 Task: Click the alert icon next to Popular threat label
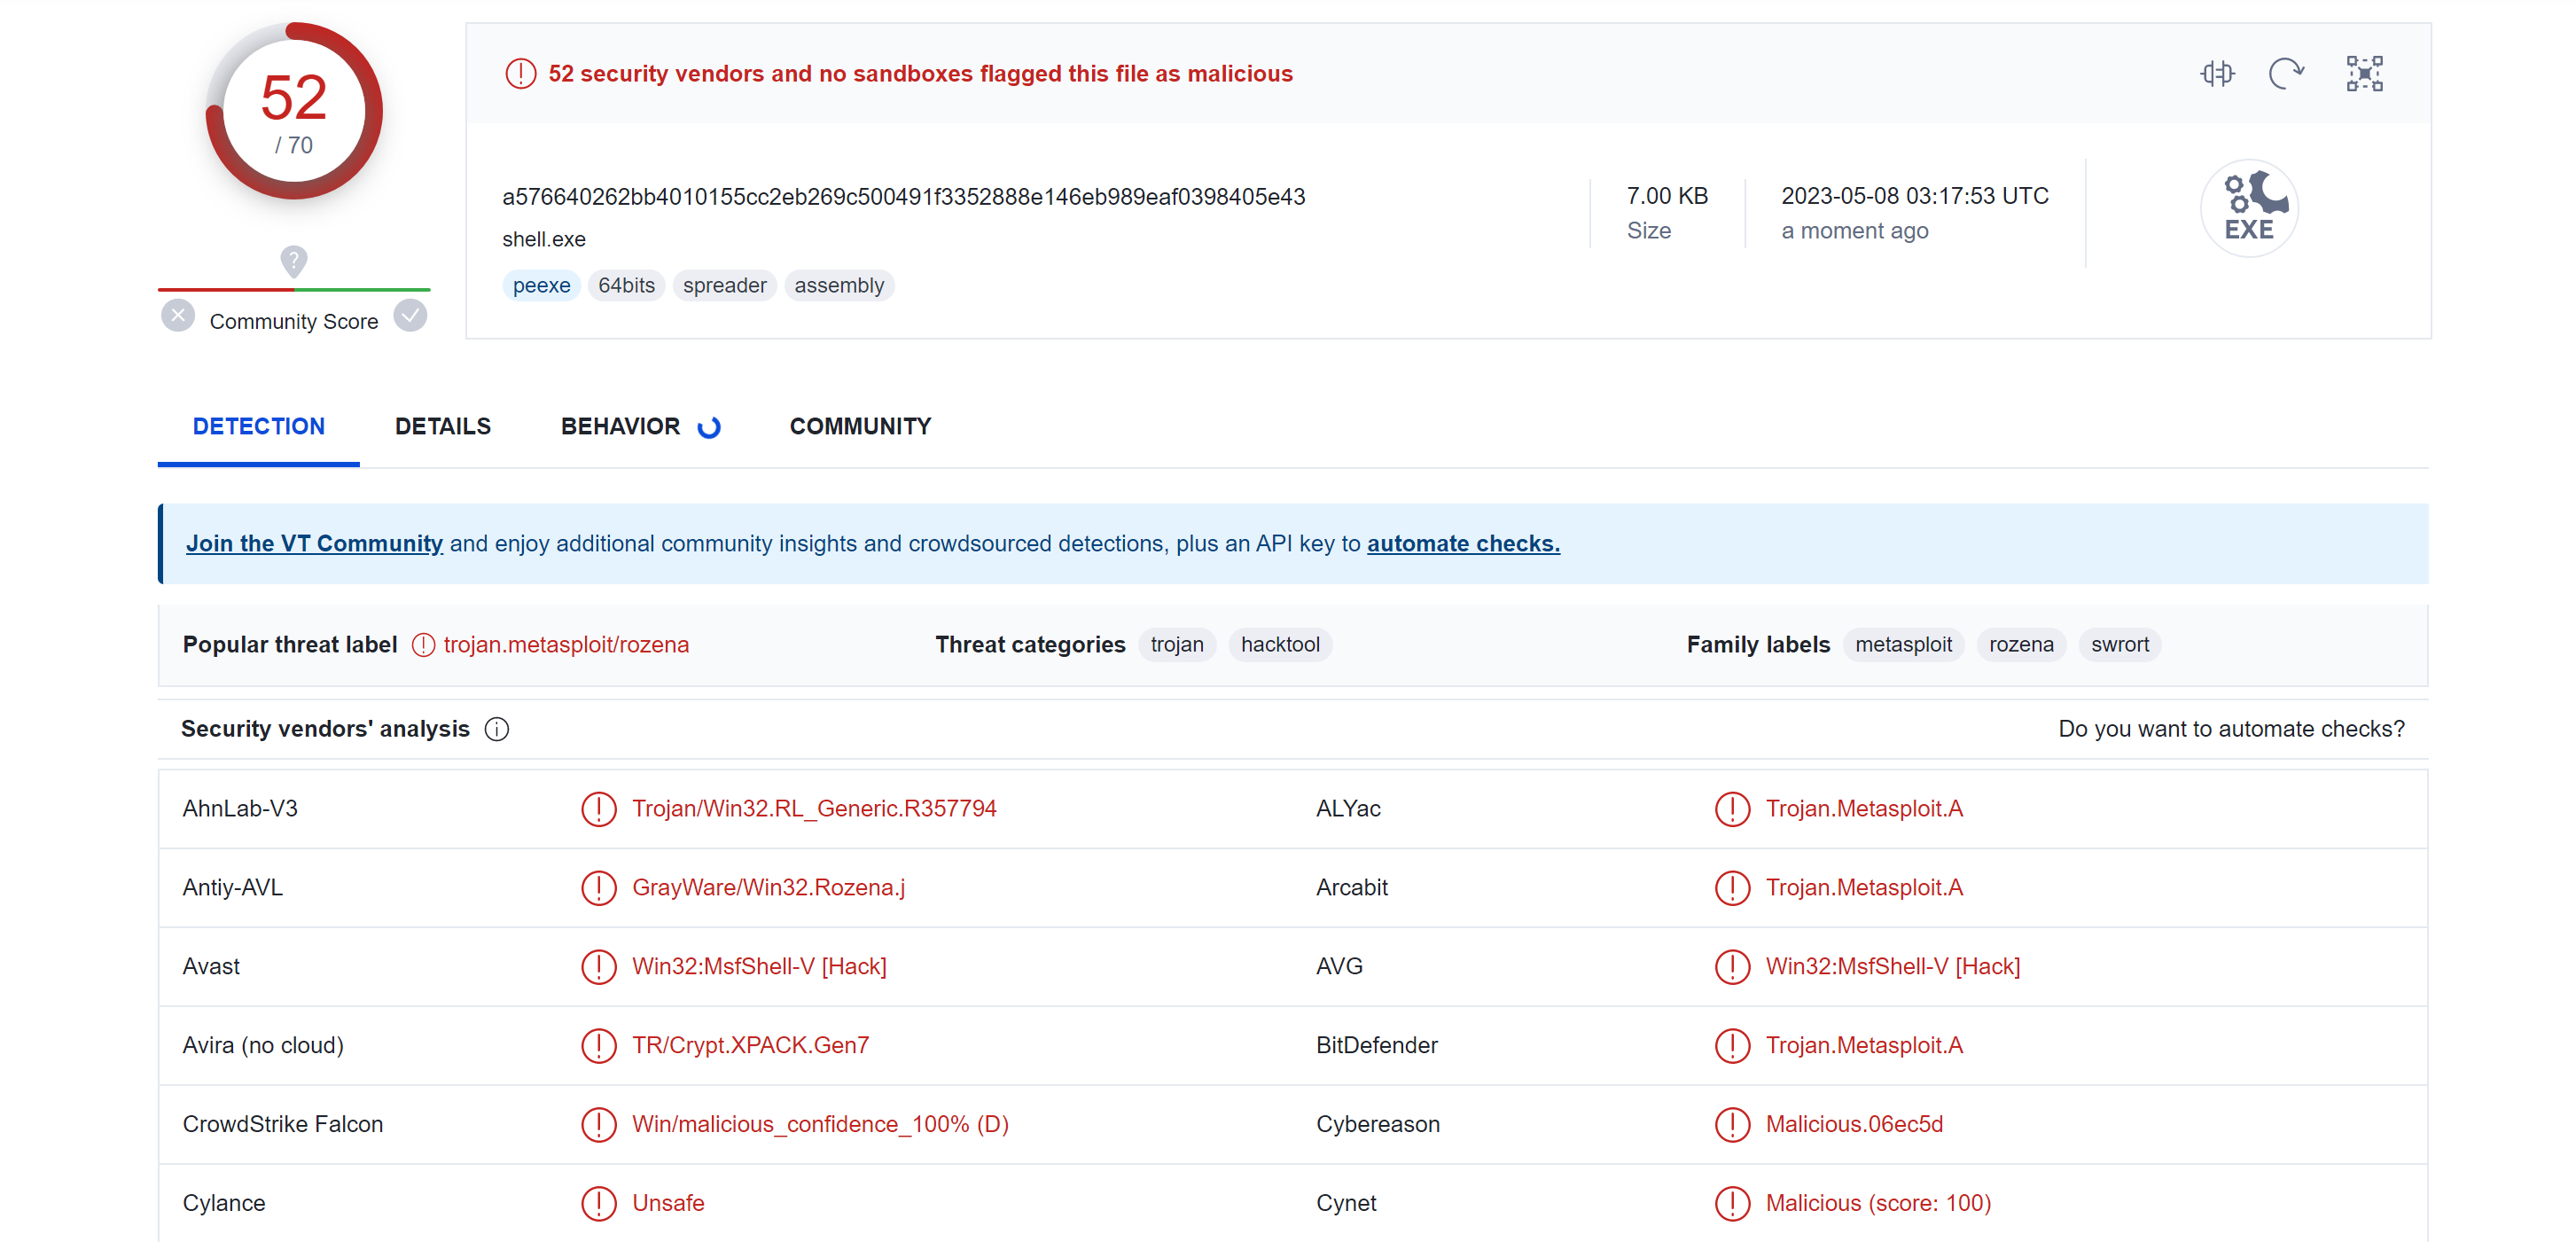(x=423, y=645)
